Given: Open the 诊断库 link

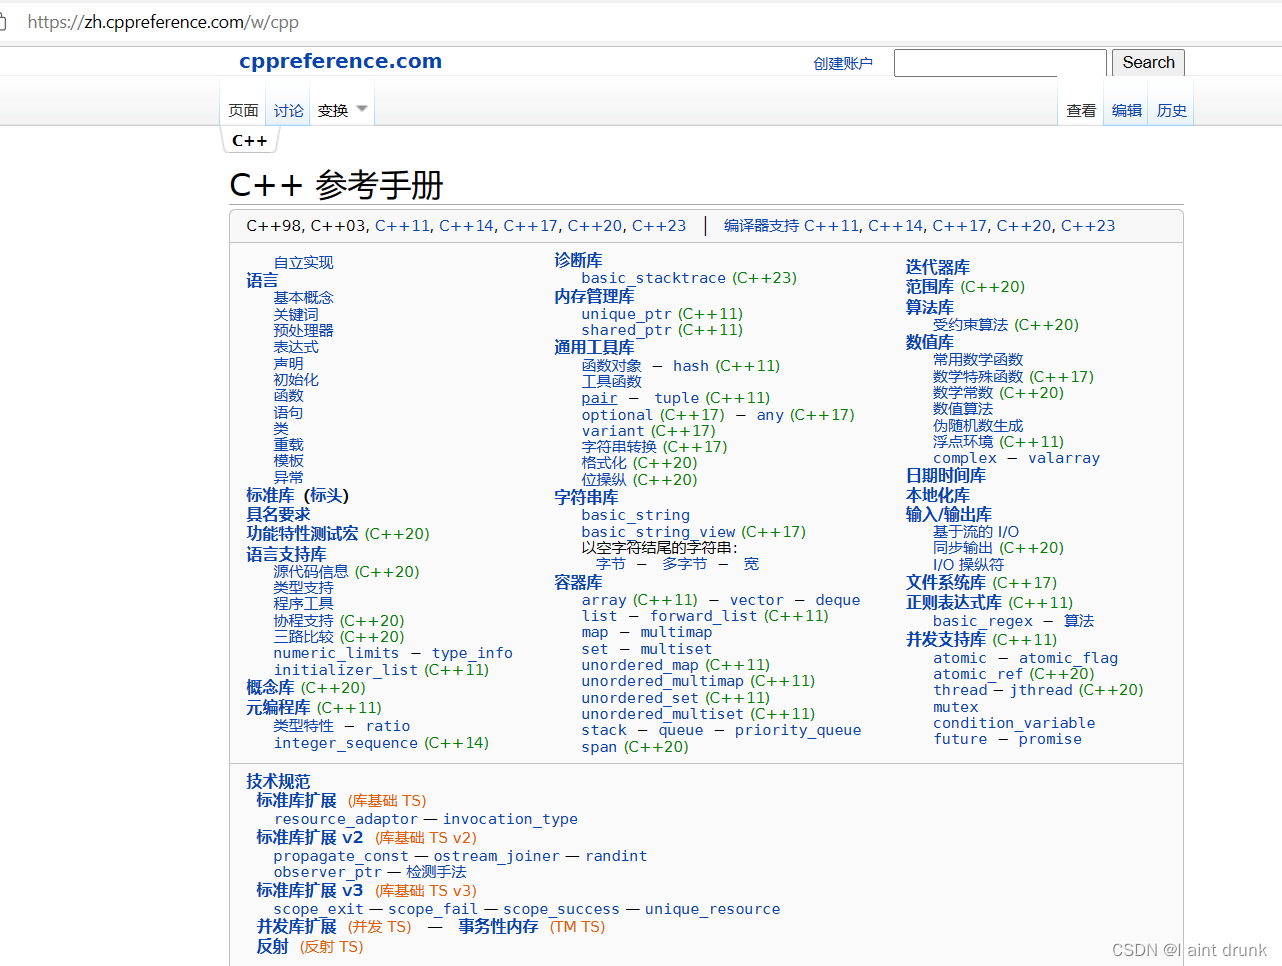Looking at the screenshot, I should point(578,260).
